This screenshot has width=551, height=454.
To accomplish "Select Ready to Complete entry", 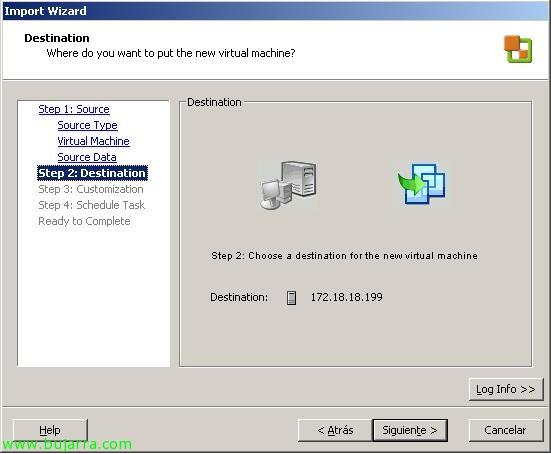I will pos(84,221).
